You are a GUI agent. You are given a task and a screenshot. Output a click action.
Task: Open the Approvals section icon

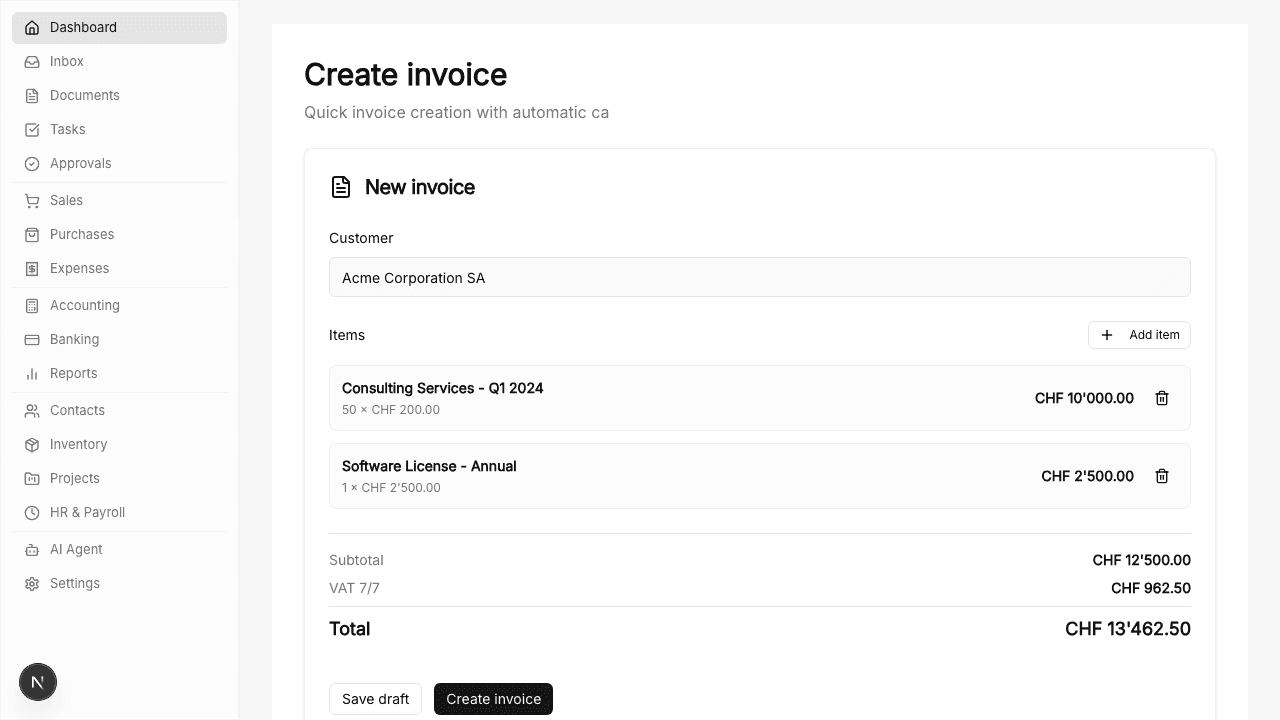coord(31,163)
